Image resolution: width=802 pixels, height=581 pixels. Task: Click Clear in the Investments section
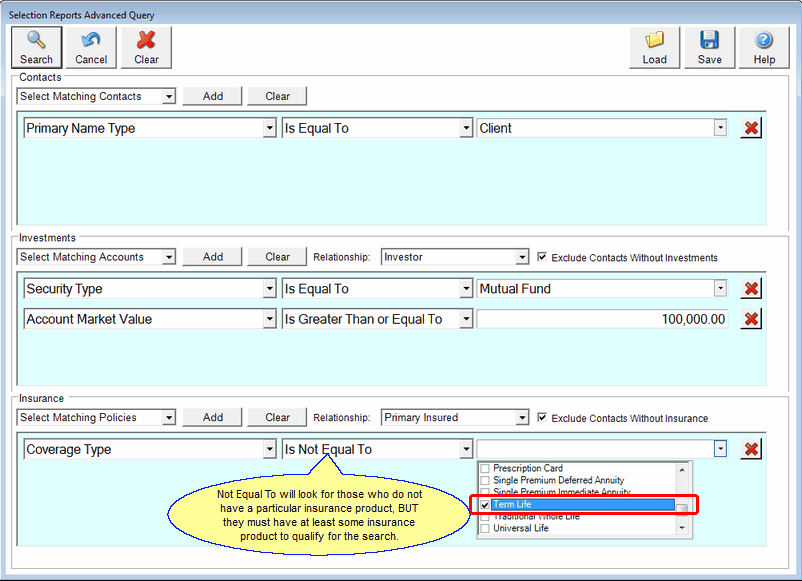276,257
